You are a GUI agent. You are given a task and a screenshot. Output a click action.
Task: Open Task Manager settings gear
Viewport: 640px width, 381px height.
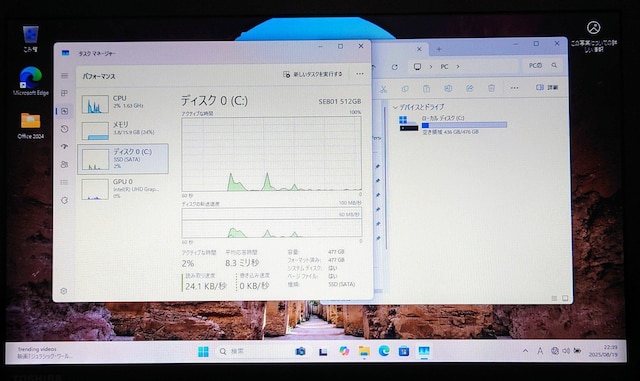point(64,291)
